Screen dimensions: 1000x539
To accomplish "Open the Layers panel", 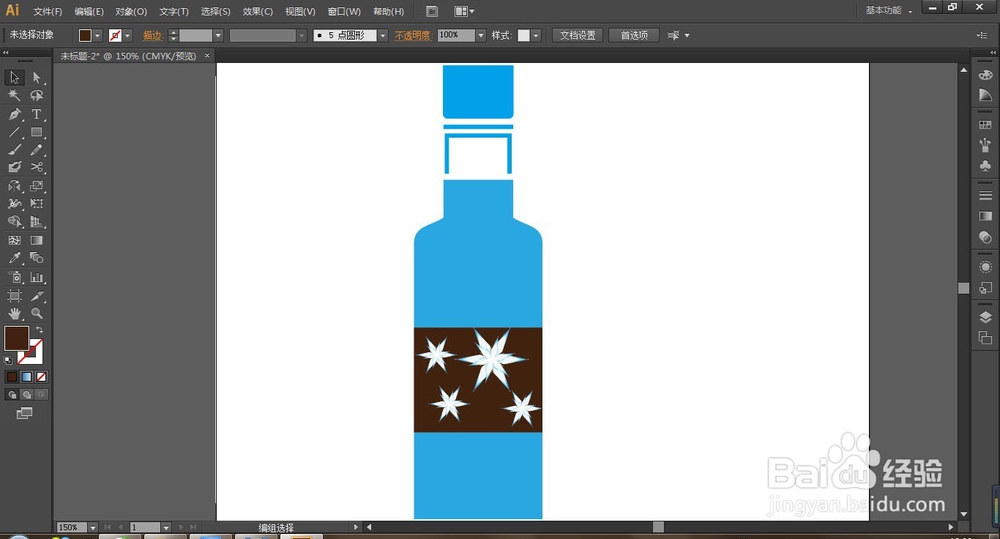I will click(x=985, y=318).
